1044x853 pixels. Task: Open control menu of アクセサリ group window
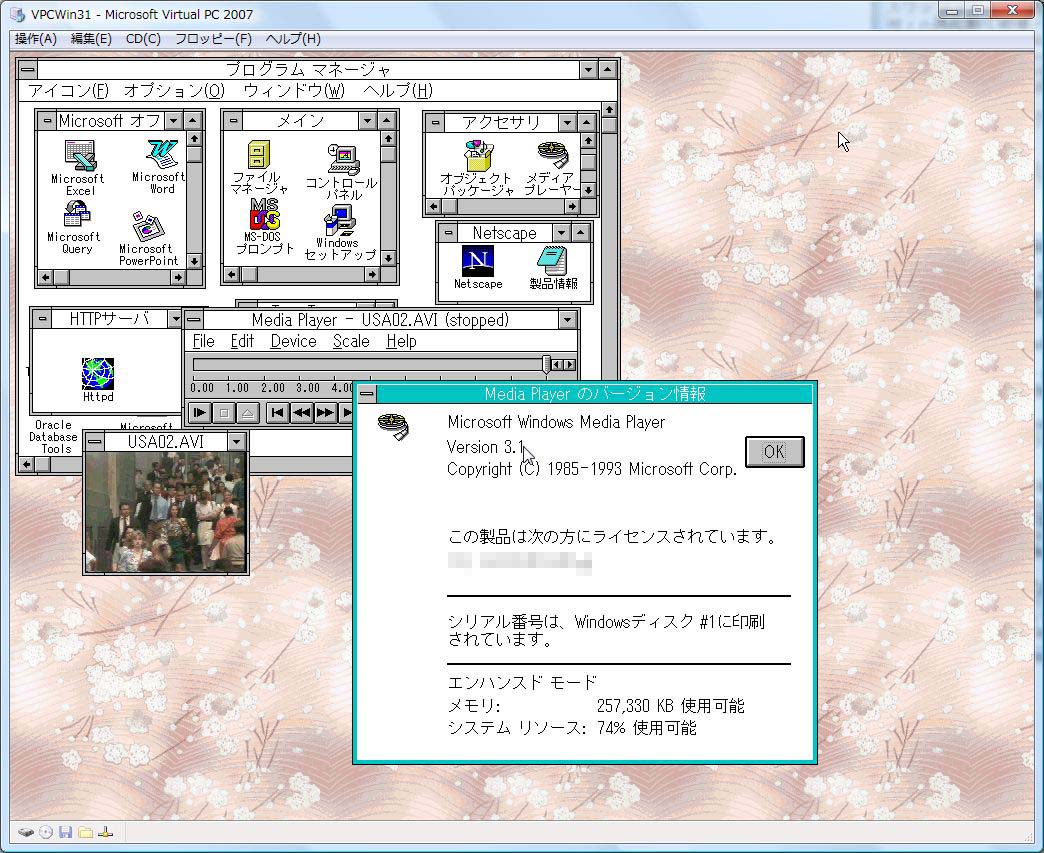pyautogui.click(x=435, y=123)
